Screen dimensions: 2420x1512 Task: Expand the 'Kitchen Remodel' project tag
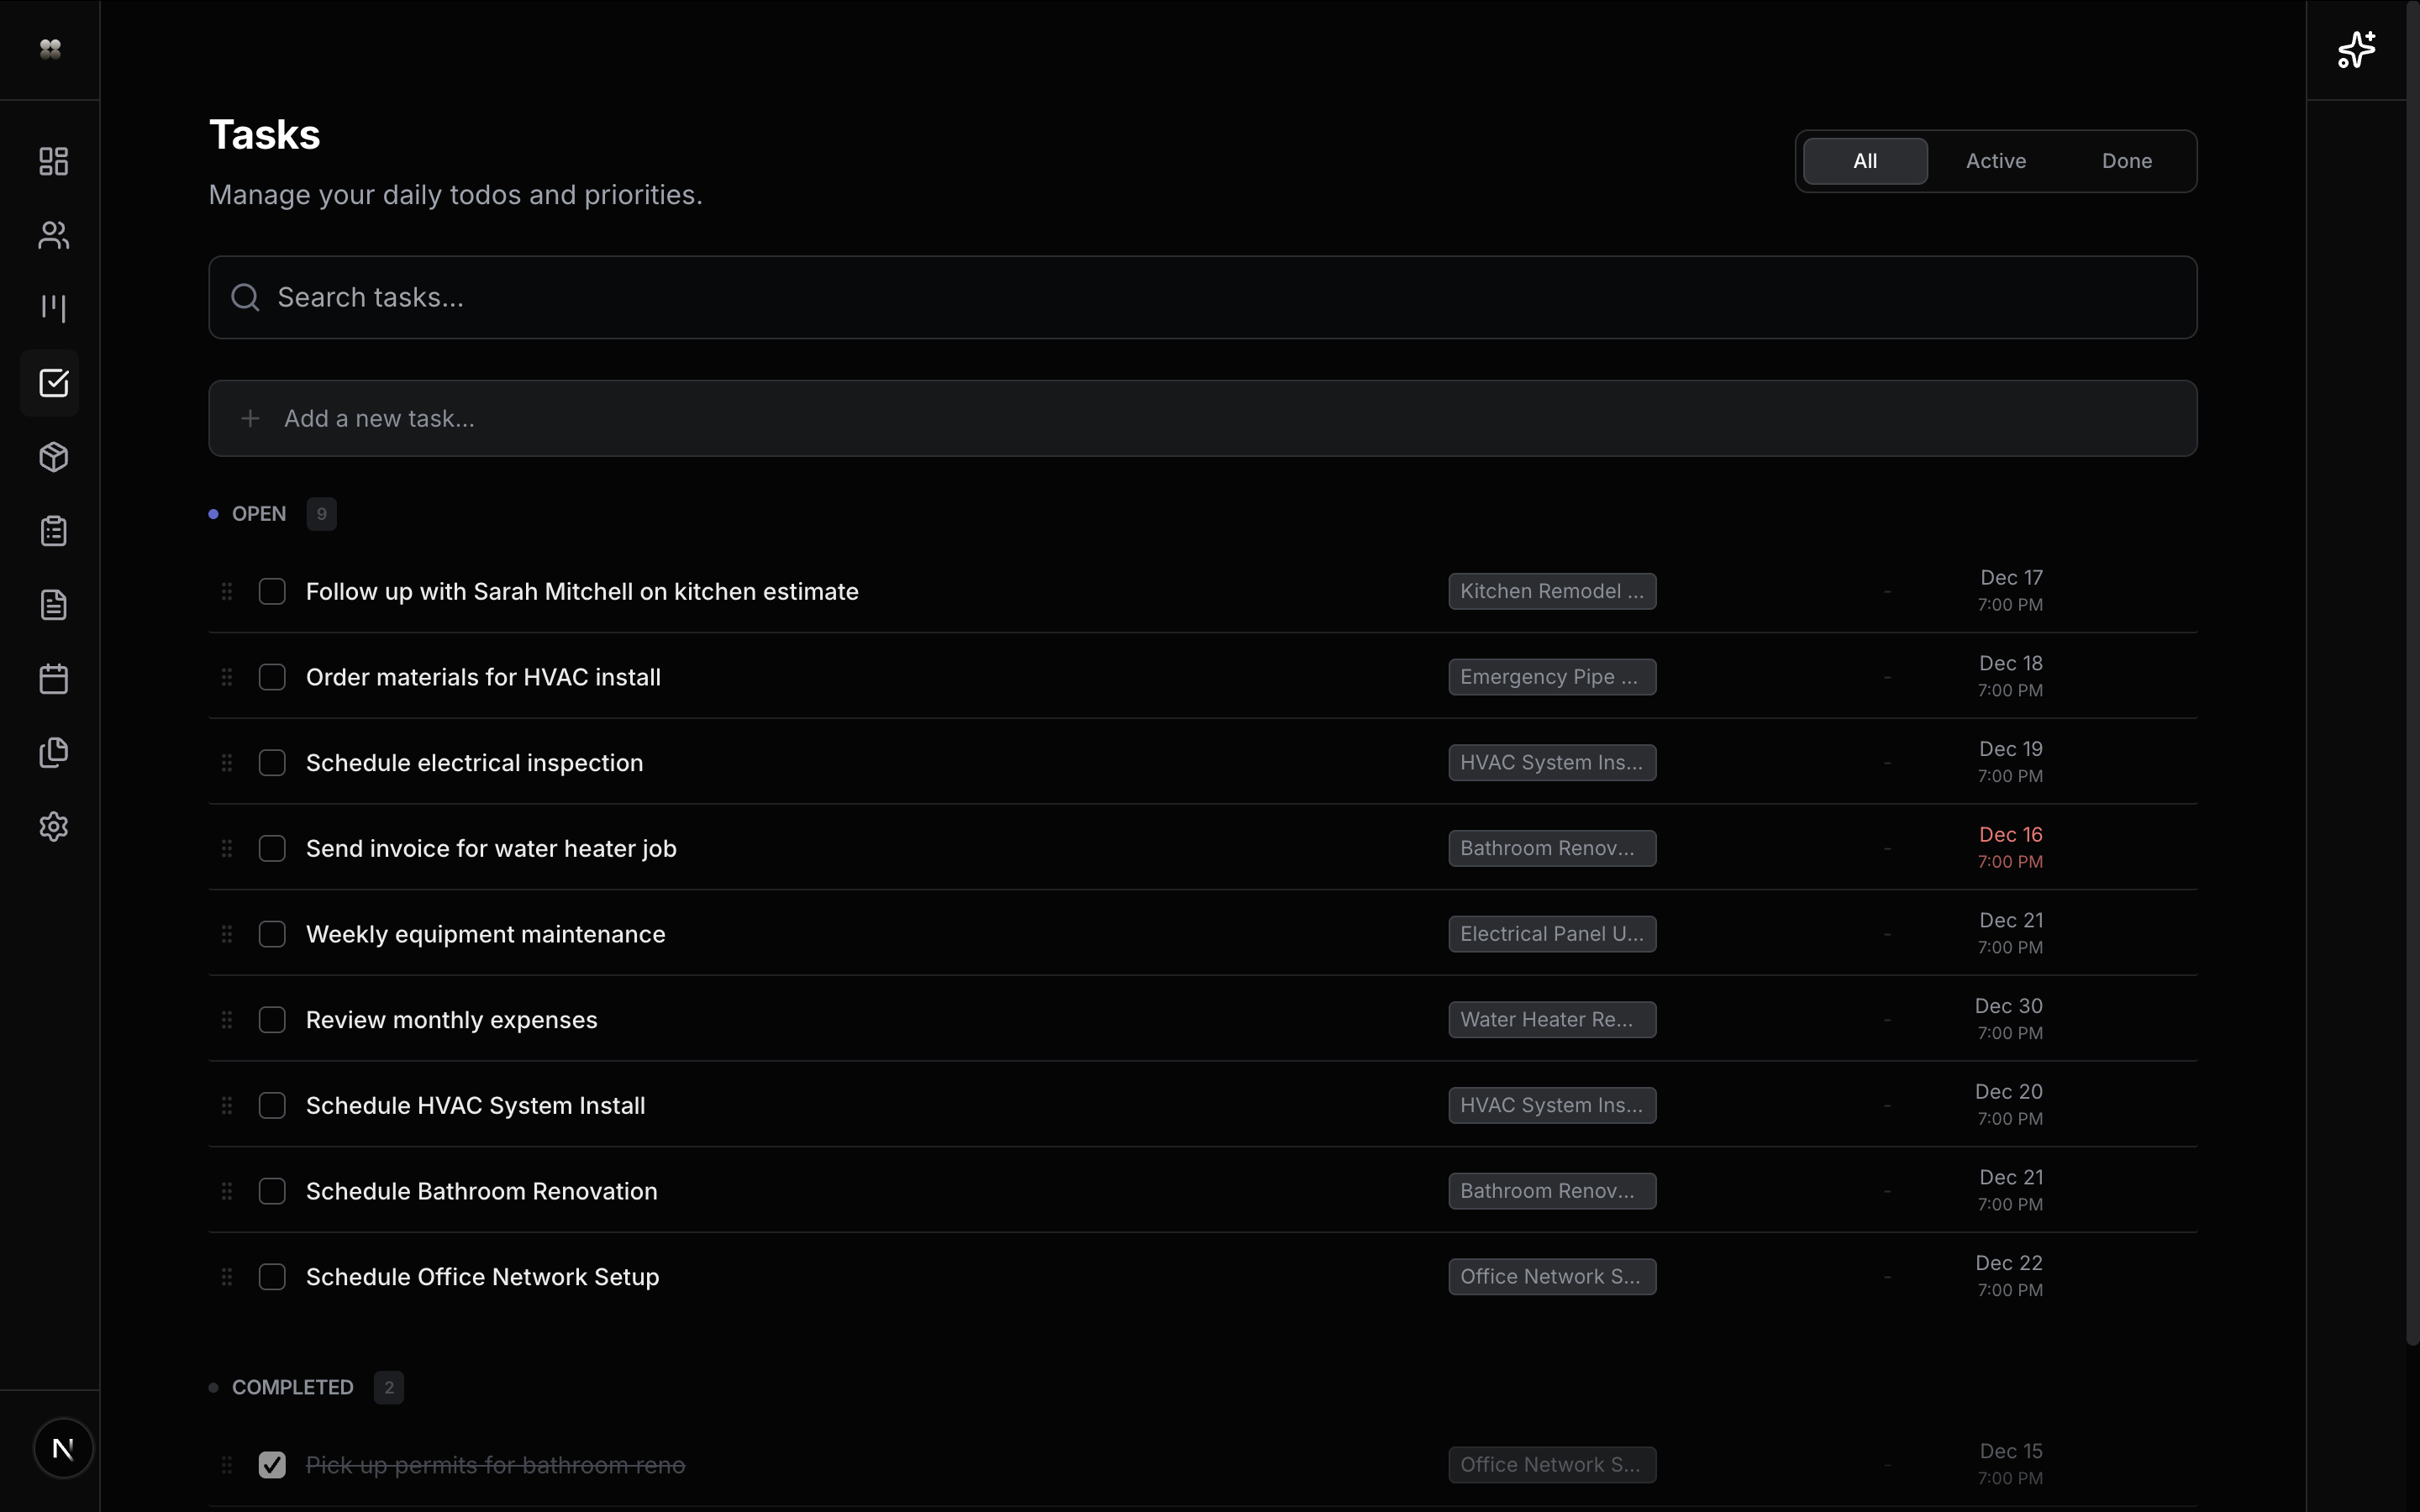1551,591
